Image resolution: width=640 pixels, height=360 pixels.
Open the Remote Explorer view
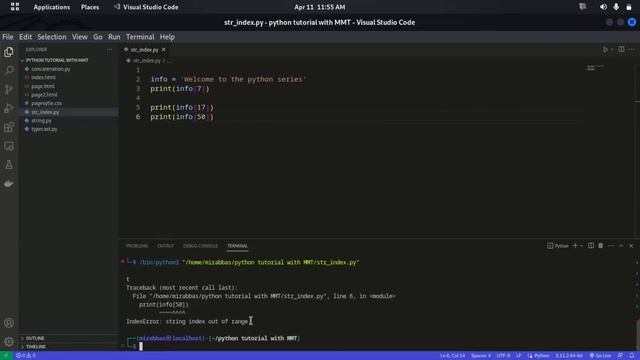[x=9, y=146]
